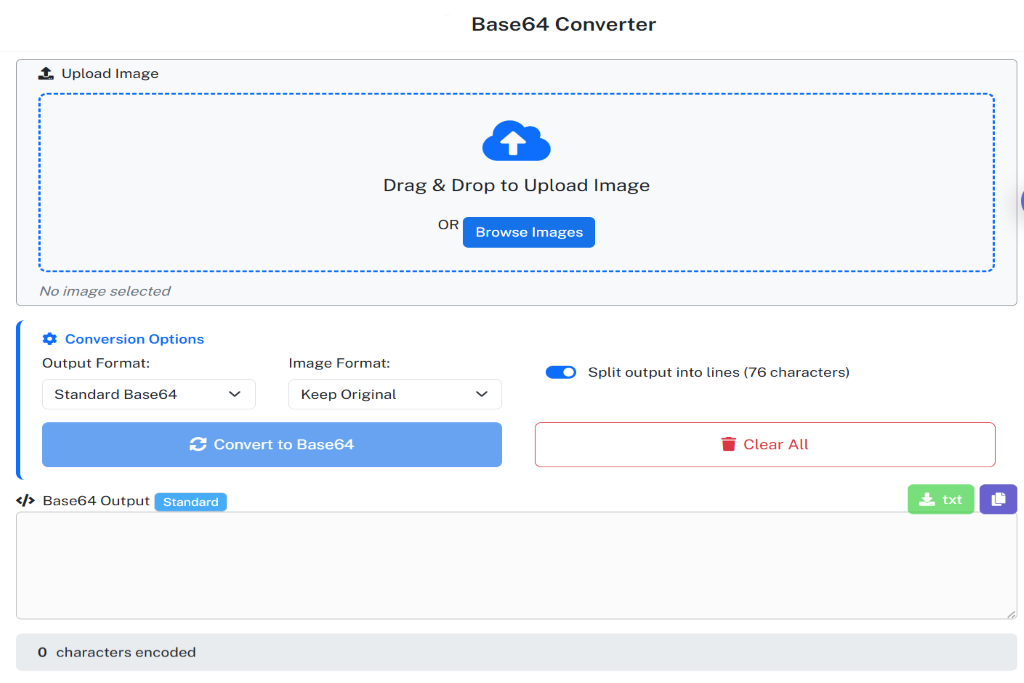Screen dimensions: 1024x683
Task: Click the code brackets icon beside Base64 Output
Action: tap(25, 501)
